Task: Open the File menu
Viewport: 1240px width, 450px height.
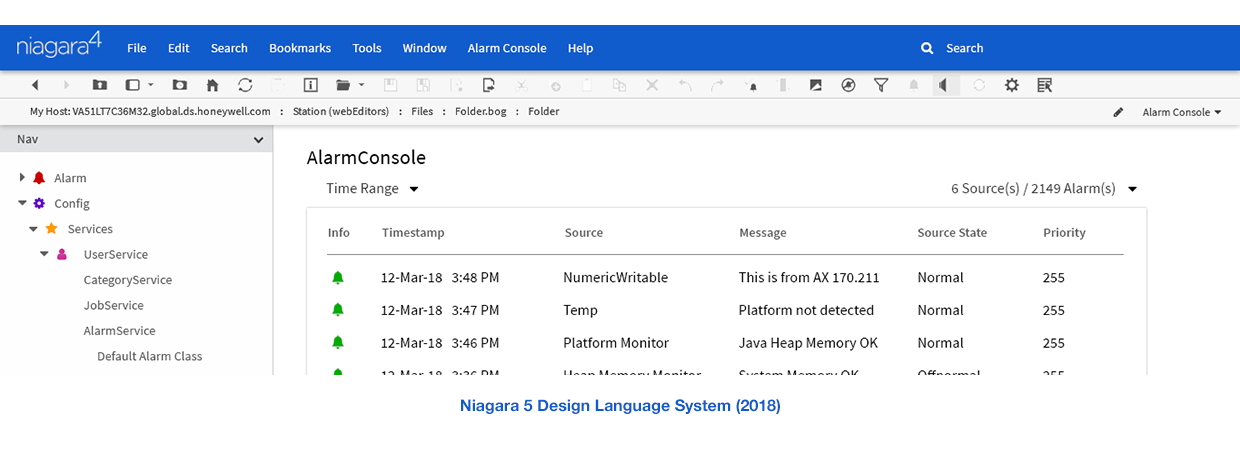Action: coord(137,48)
